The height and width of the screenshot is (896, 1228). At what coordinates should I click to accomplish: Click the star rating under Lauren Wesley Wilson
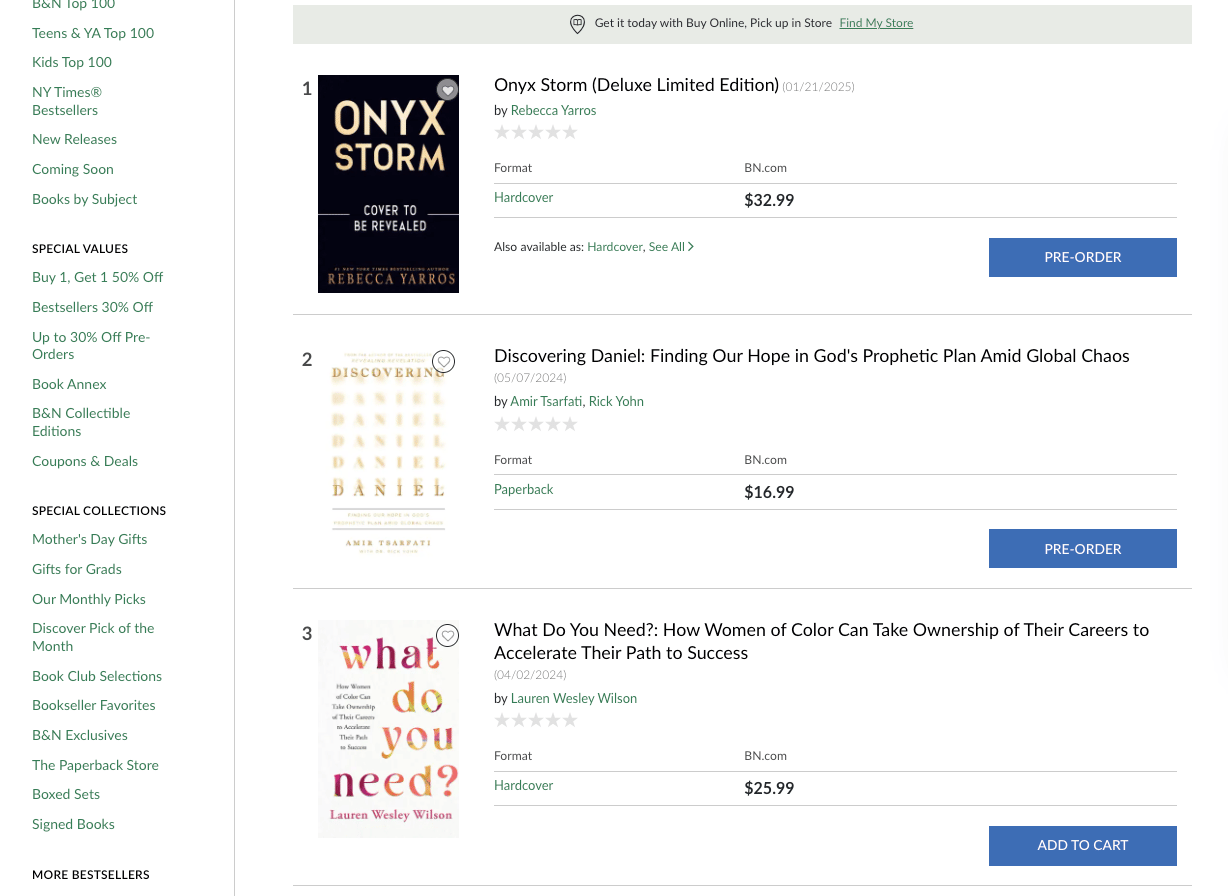[x=536, y=720]
